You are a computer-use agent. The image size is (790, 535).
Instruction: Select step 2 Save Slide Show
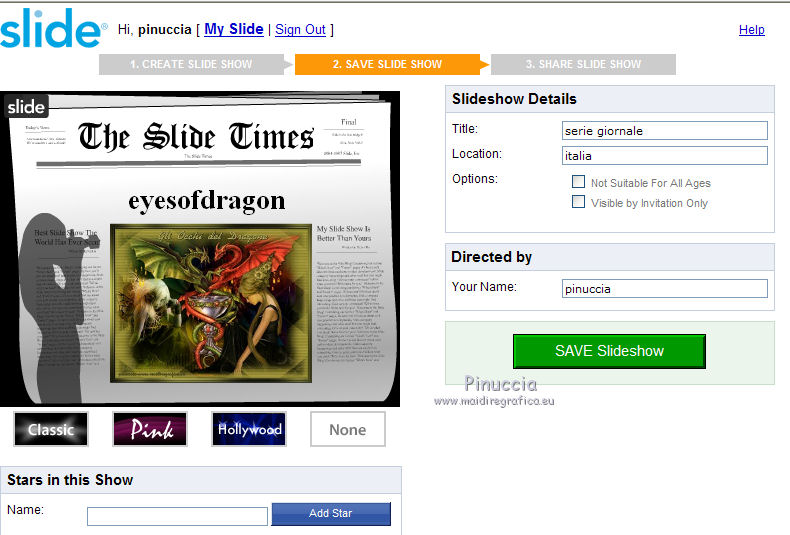[x=387, y=64]
